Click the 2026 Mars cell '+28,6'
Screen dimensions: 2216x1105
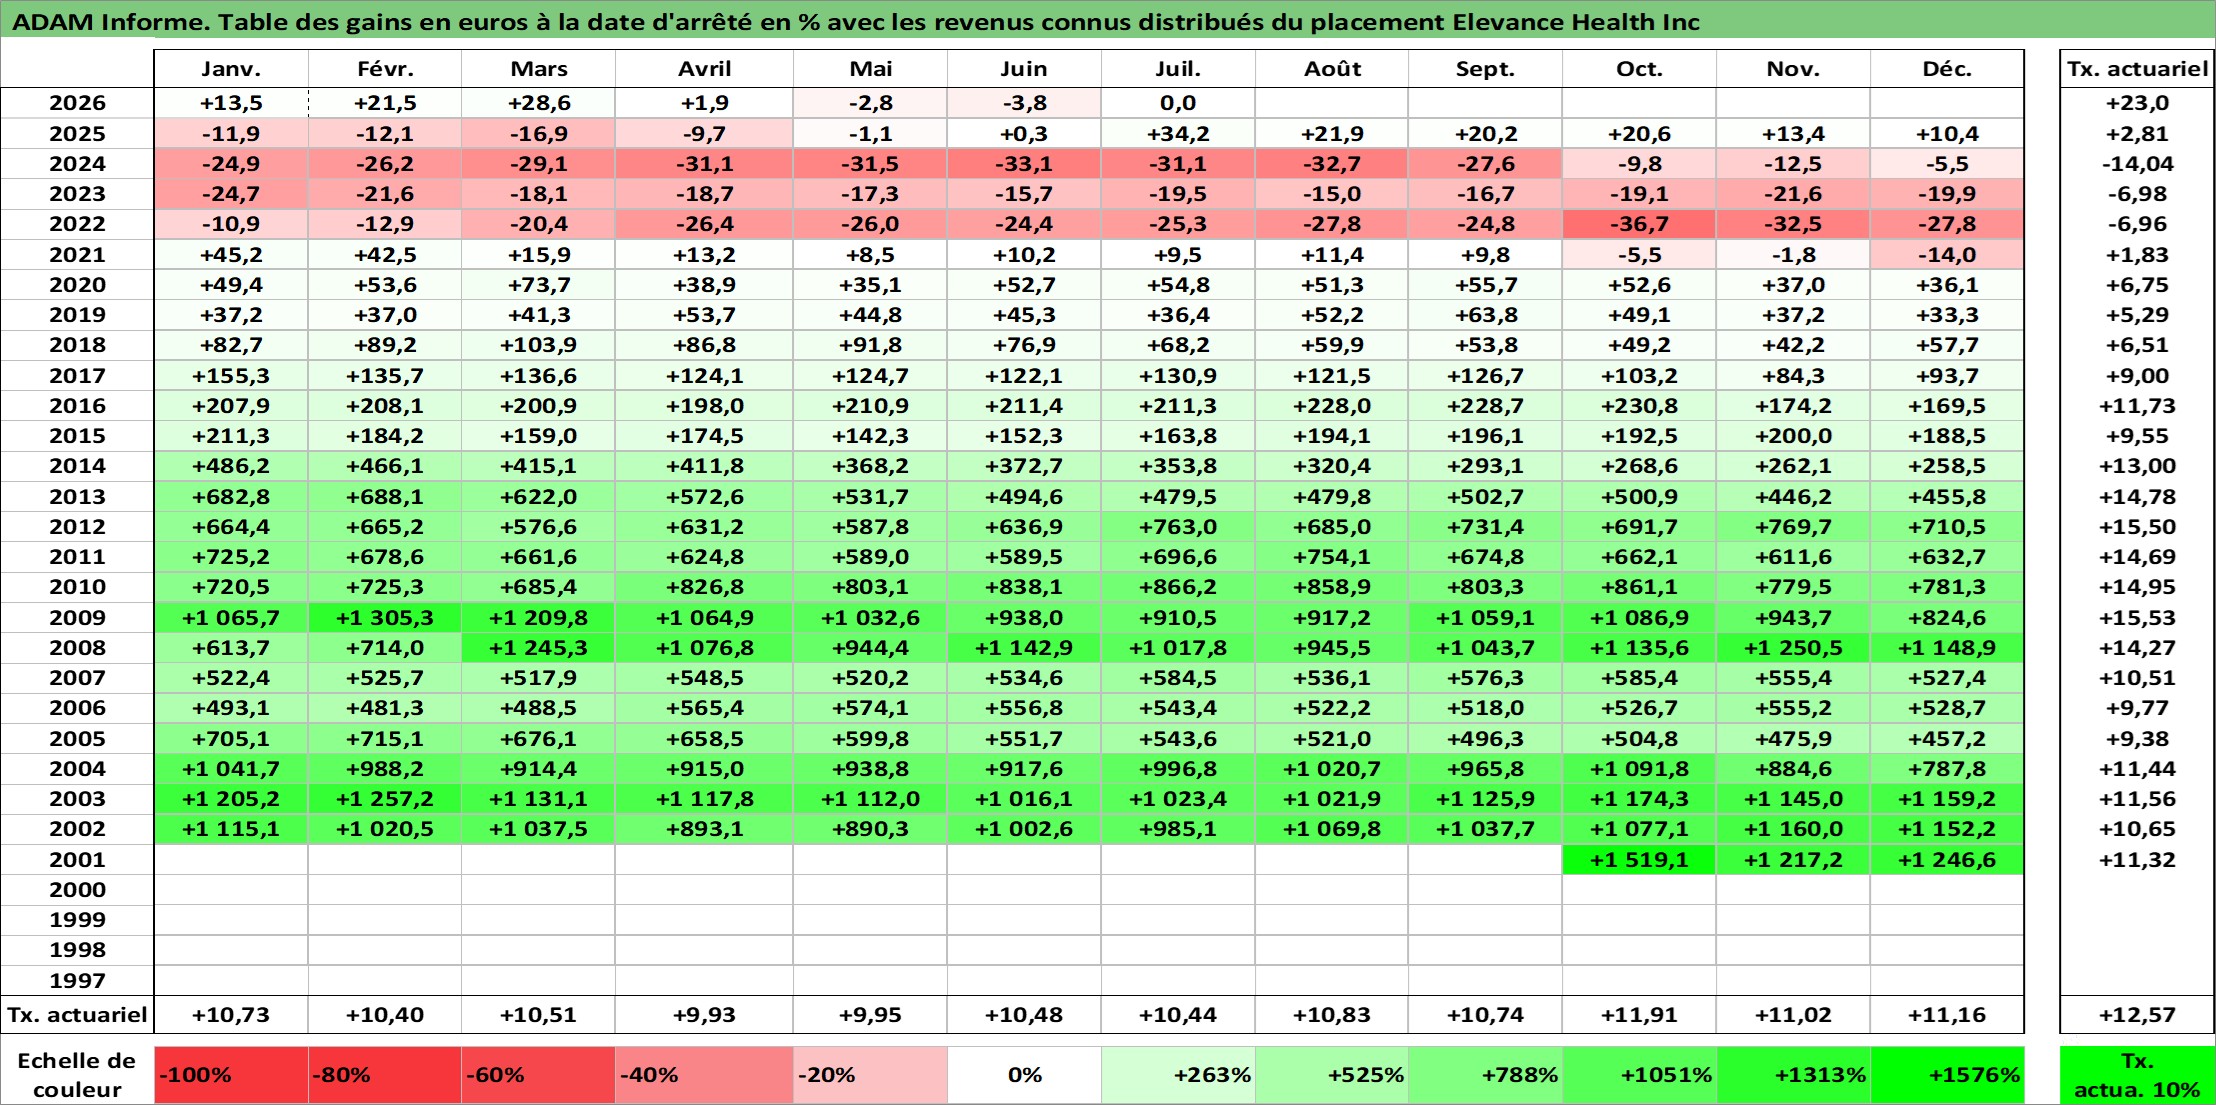(538, 103)
